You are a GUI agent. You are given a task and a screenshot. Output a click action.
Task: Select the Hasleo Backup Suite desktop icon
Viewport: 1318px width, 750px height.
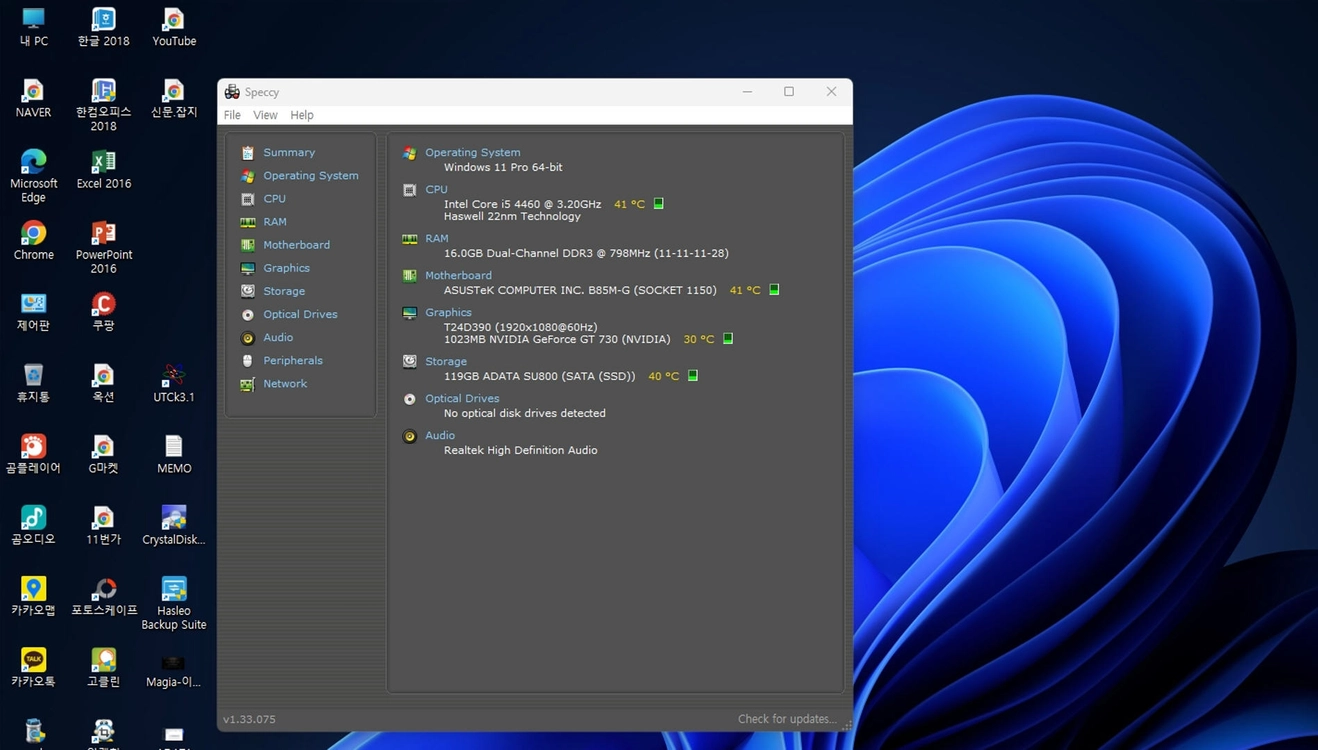pyautogui.click(x=174, y=603)
